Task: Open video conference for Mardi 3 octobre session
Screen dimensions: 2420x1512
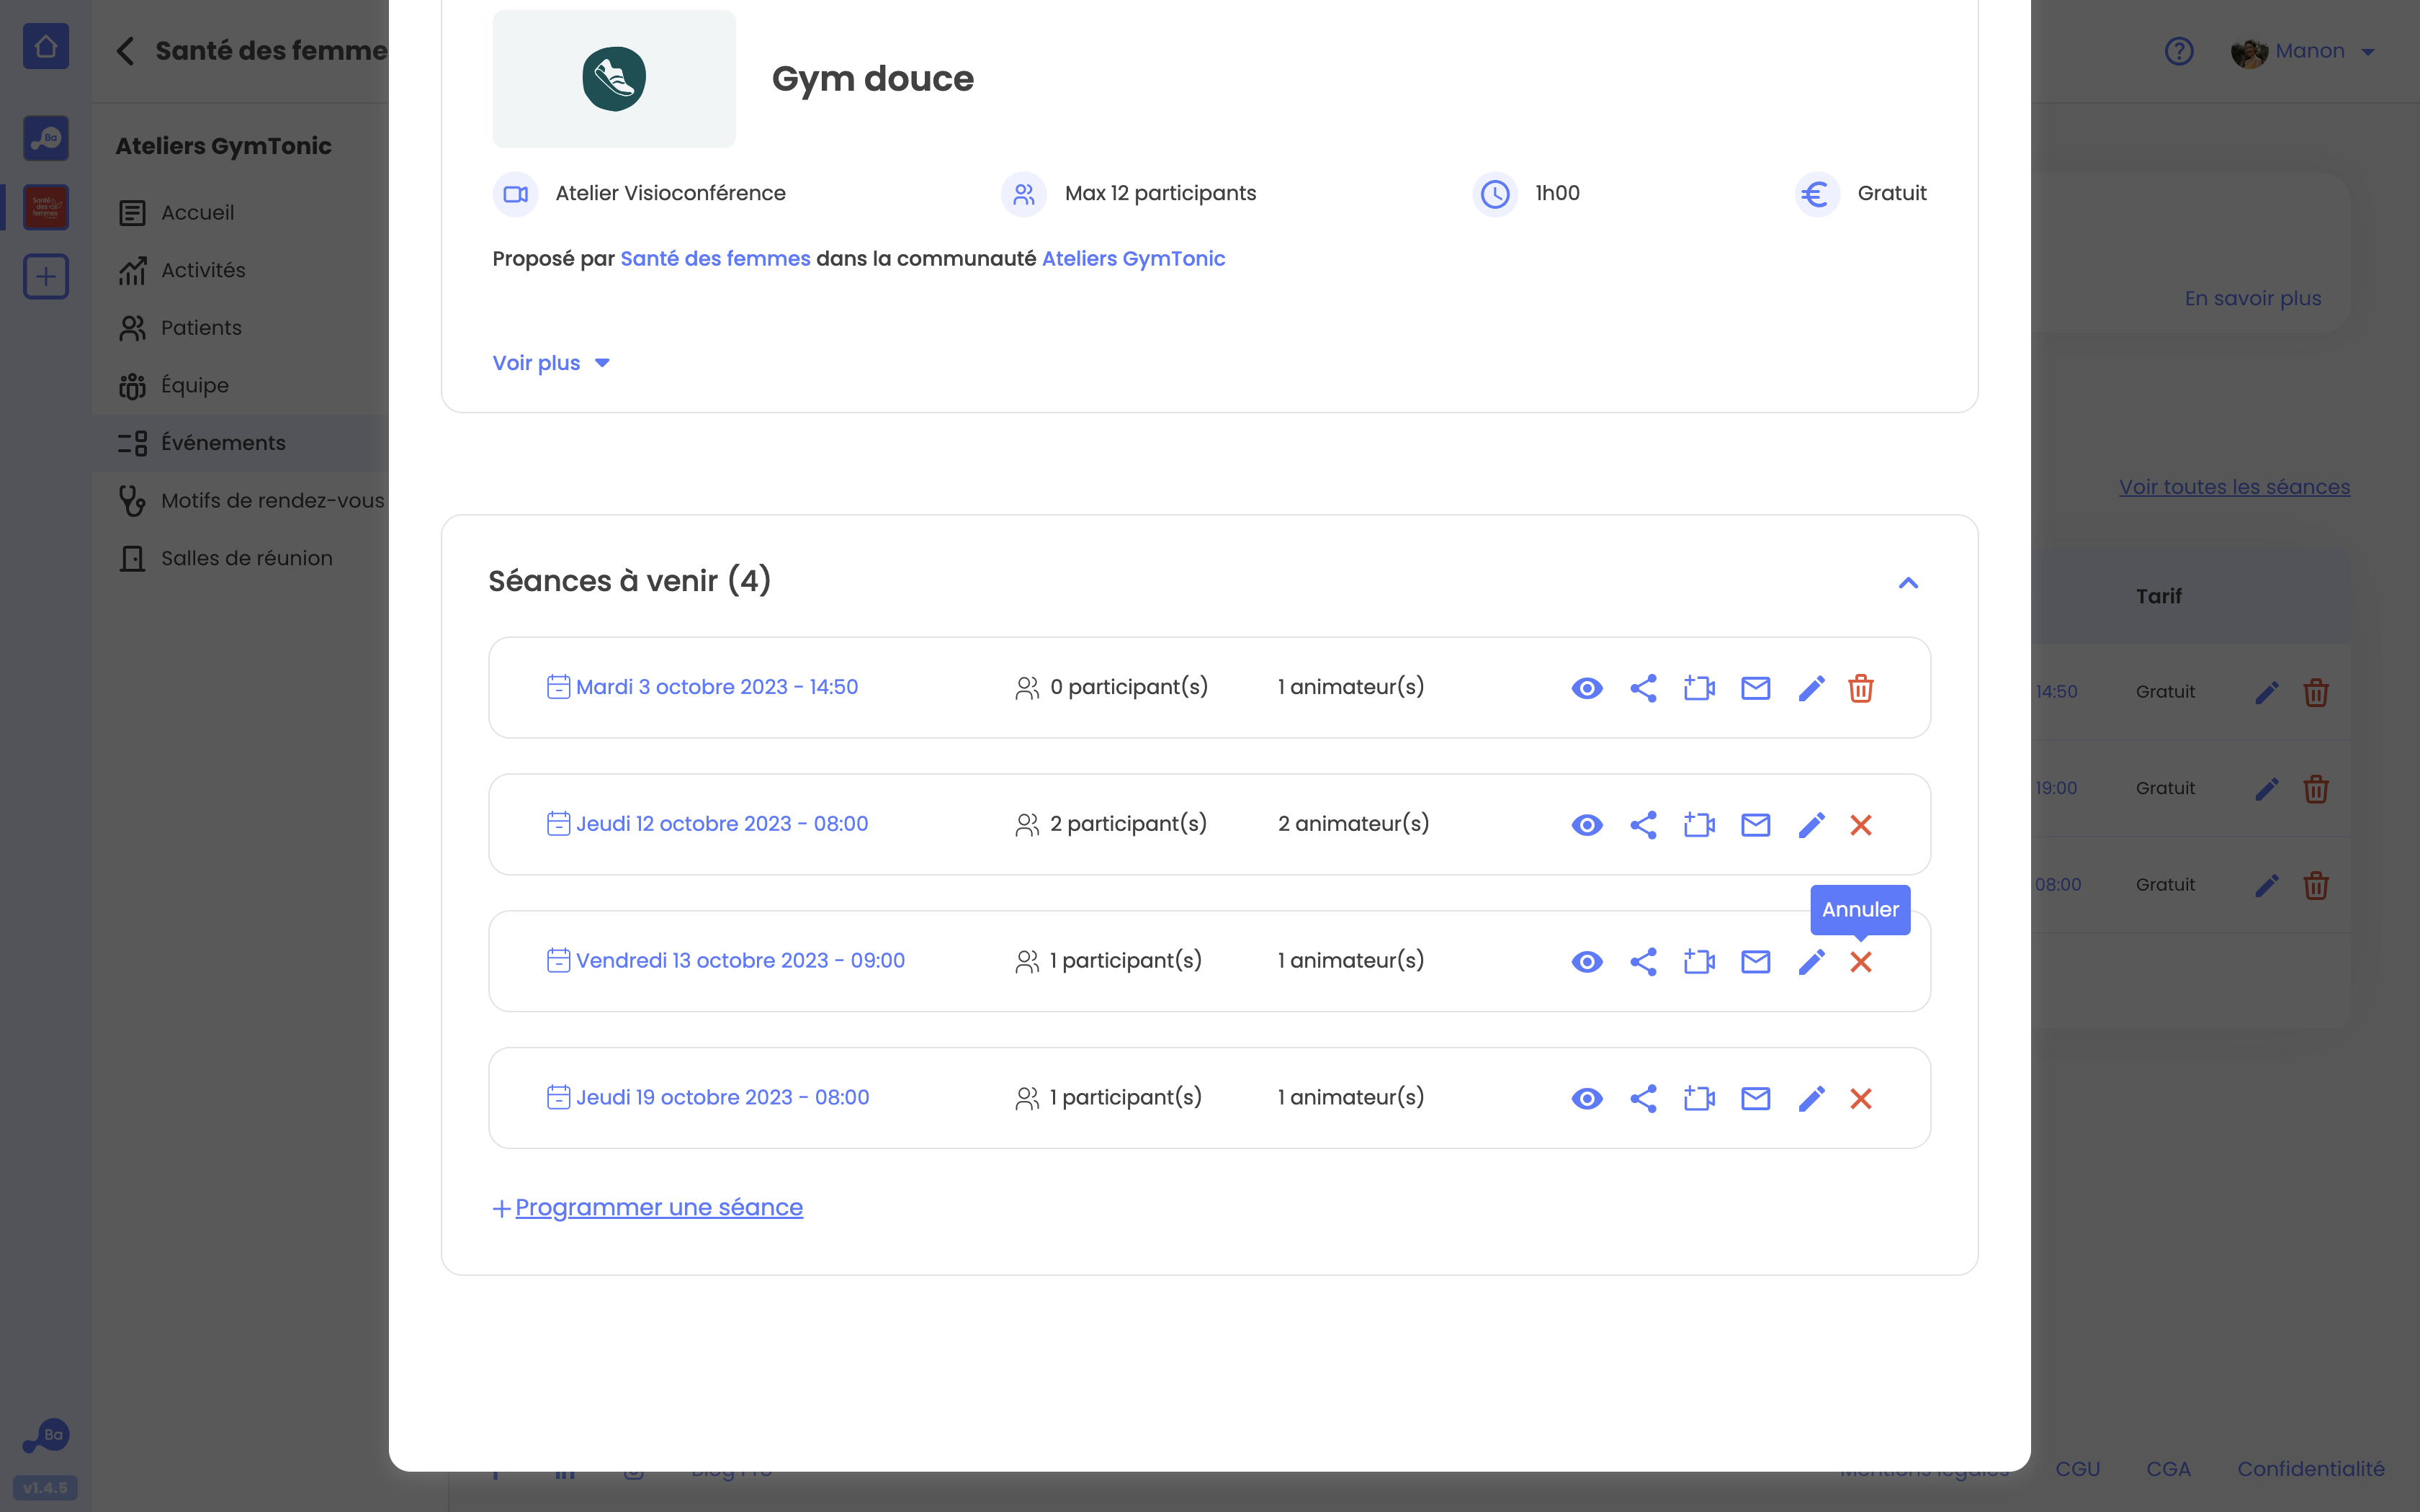Action: coord(1699,688)
